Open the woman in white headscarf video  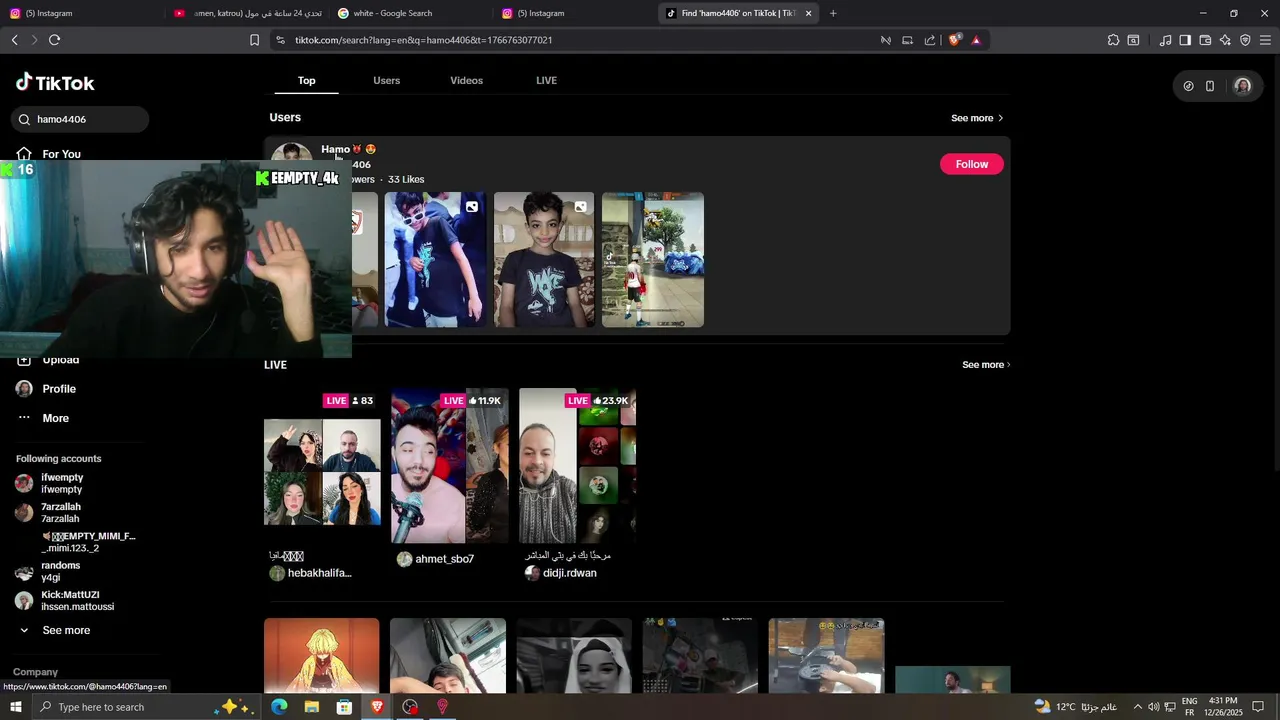574,655
